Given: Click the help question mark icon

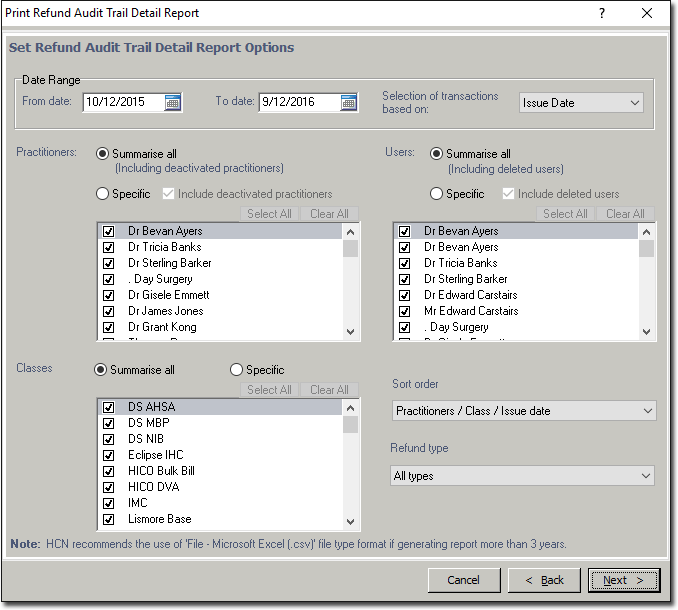Looking at the screenshot, I should 602,13.
